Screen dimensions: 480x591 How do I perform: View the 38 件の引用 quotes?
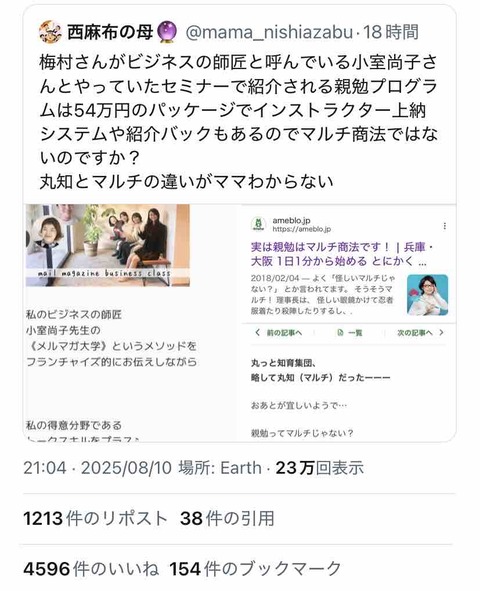point(227,518)
